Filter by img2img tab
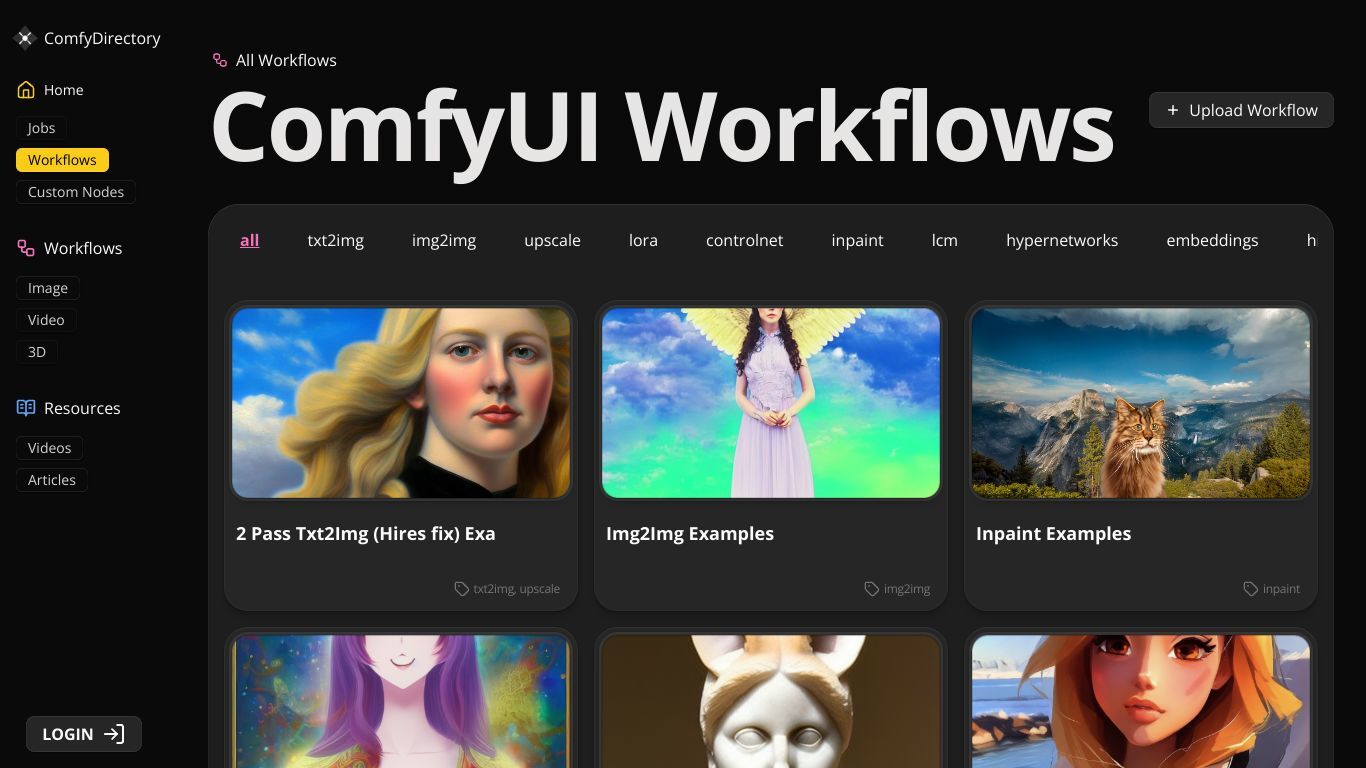The height and width of the screenshot is (768, 1366). coord(444,240)
